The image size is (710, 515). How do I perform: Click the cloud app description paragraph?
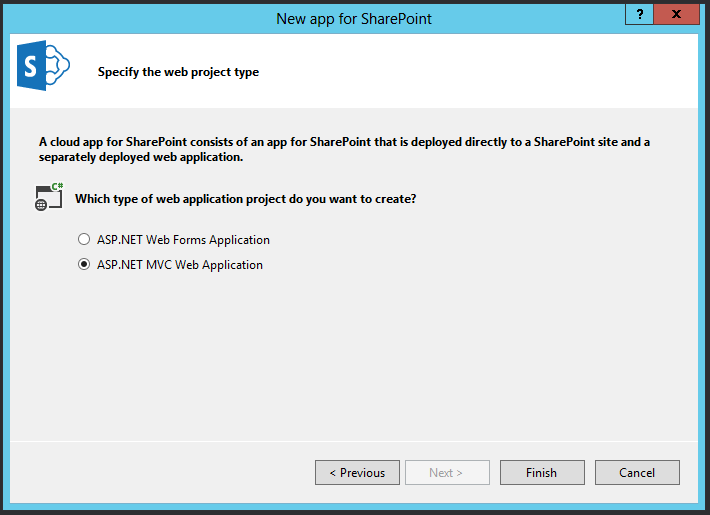pos(344,150)
